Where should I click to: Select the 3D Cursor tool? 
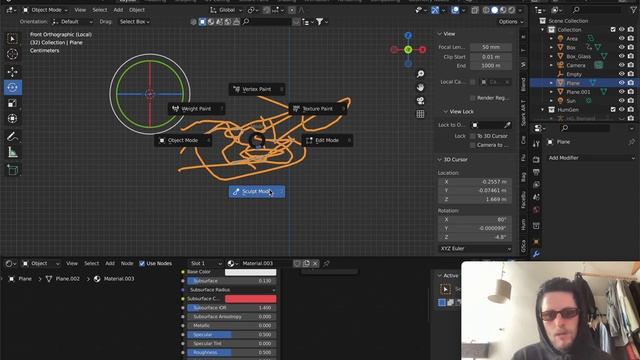[13, 54]
